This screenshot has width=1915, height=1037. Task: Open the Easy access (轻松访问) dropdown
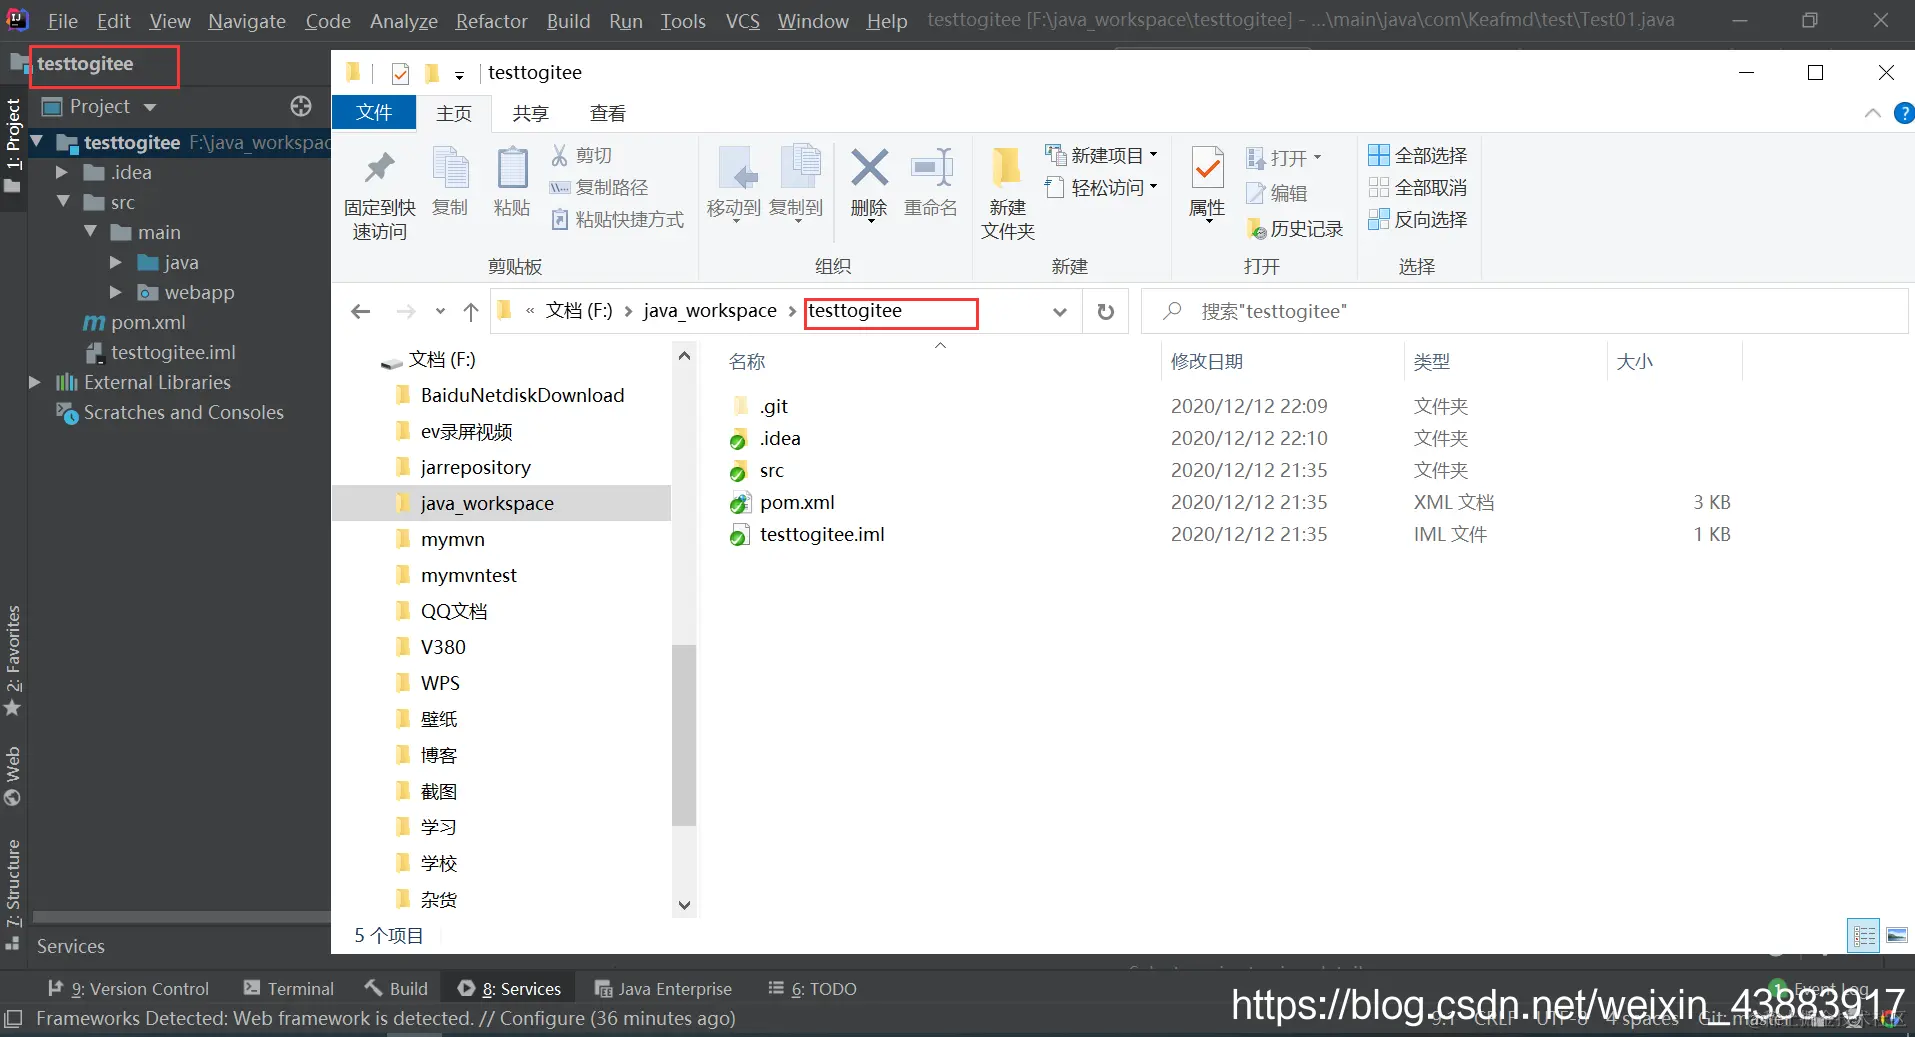coord(1101,187)
